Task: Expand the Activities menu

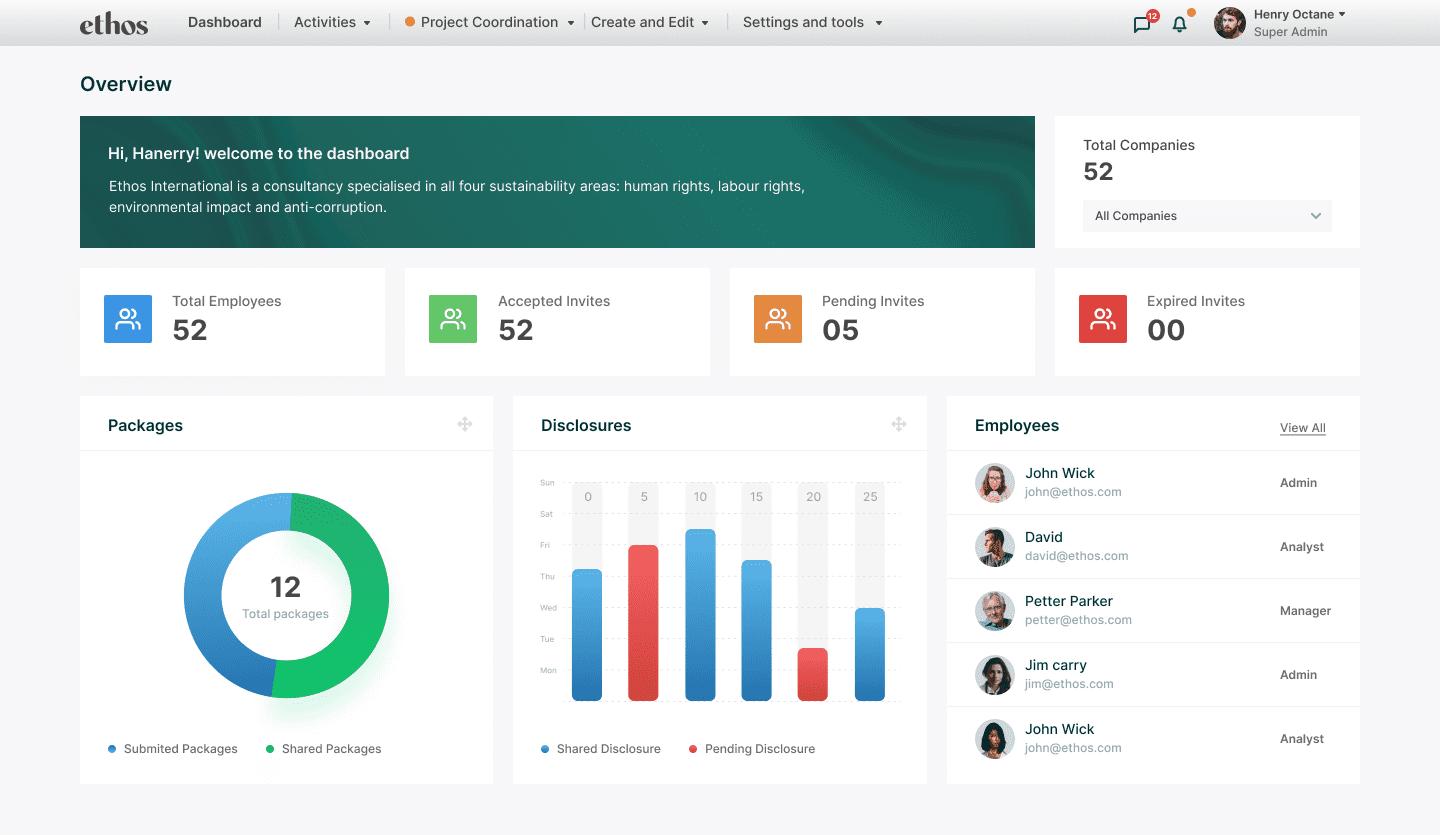Action: [x=332, y=22]
